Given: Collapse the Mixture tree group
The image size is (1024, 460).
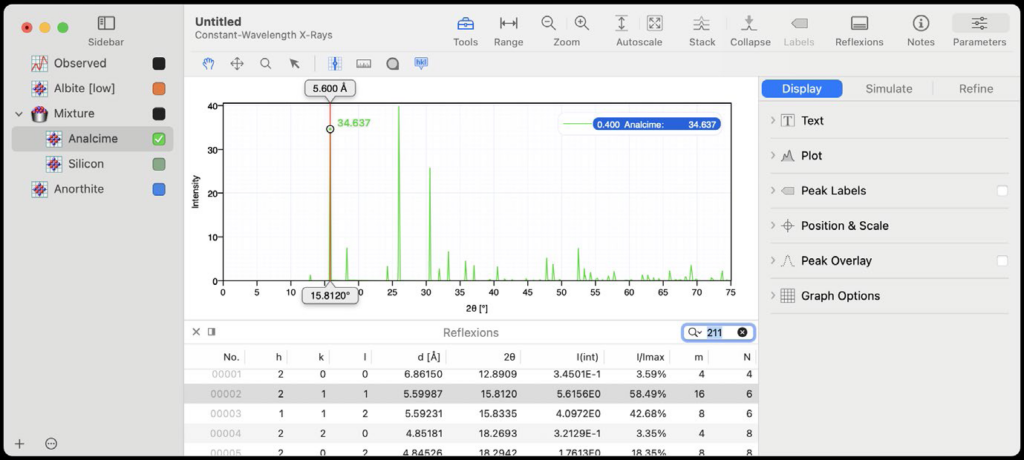Looking at the screenshot, I should pos(19,114).
